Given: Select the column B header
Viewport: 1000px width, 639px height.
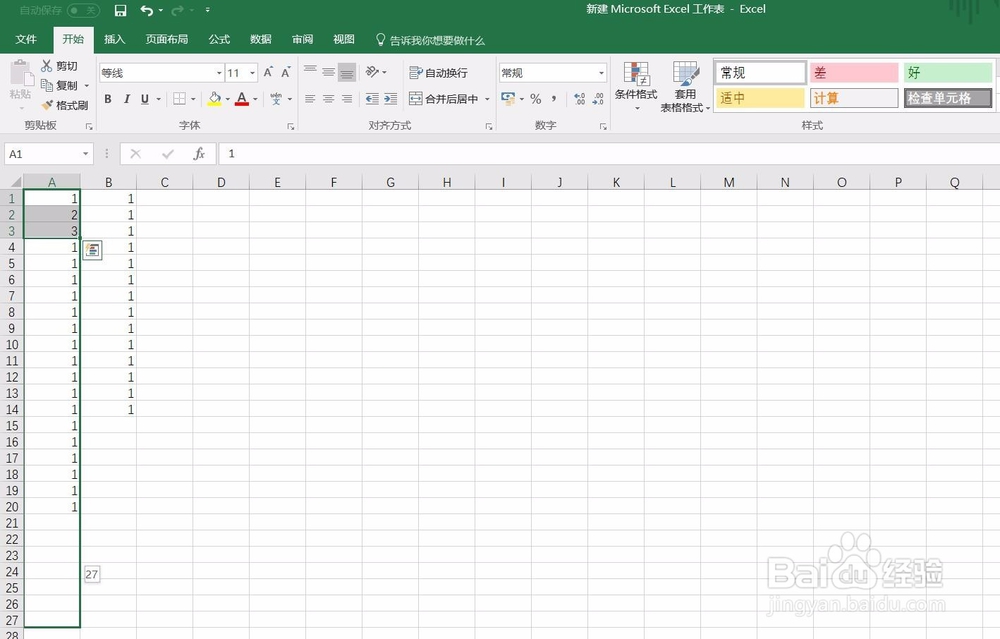Looking at the screenshot, I should 108,182.
